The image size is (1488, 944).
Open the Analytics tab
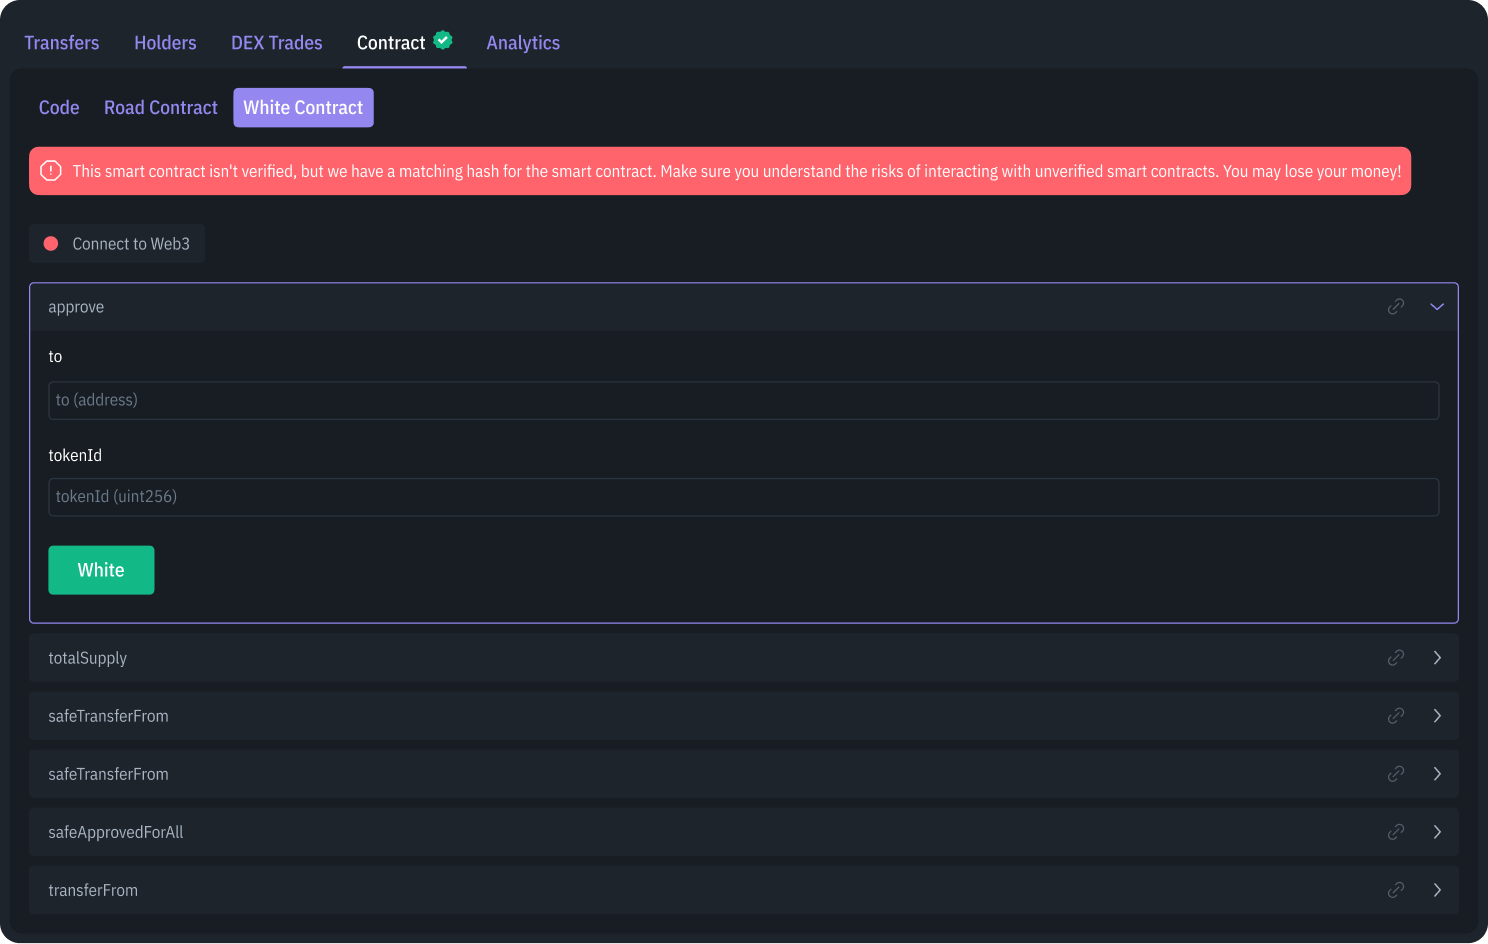(x=523, y=43)
